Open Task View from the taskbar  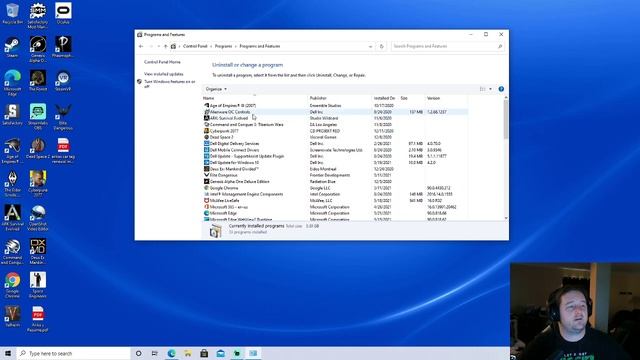point(155,353)
